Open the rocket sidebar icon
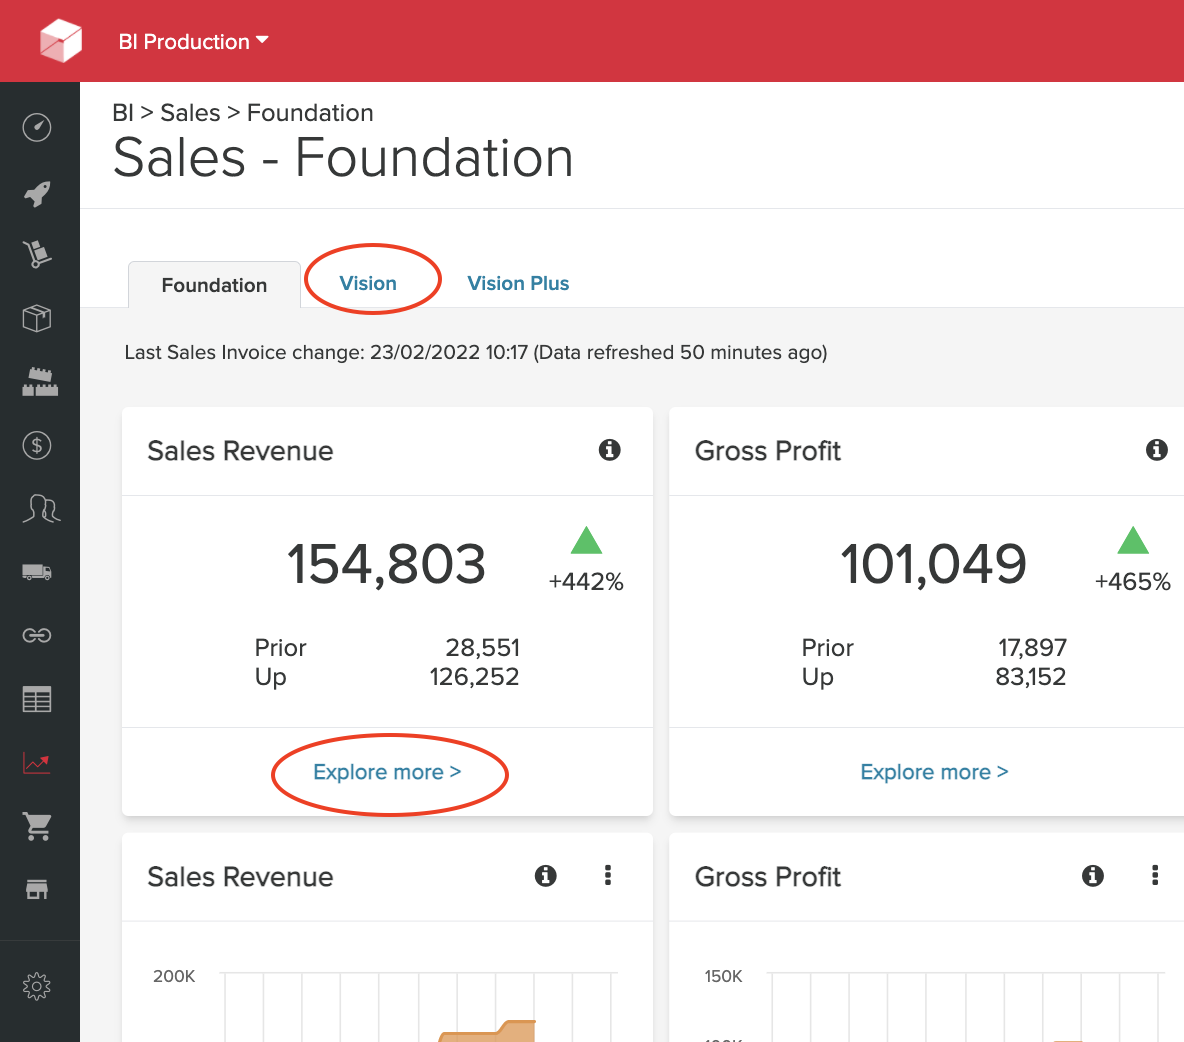The image size is (1184, 1042). (37, 193)
